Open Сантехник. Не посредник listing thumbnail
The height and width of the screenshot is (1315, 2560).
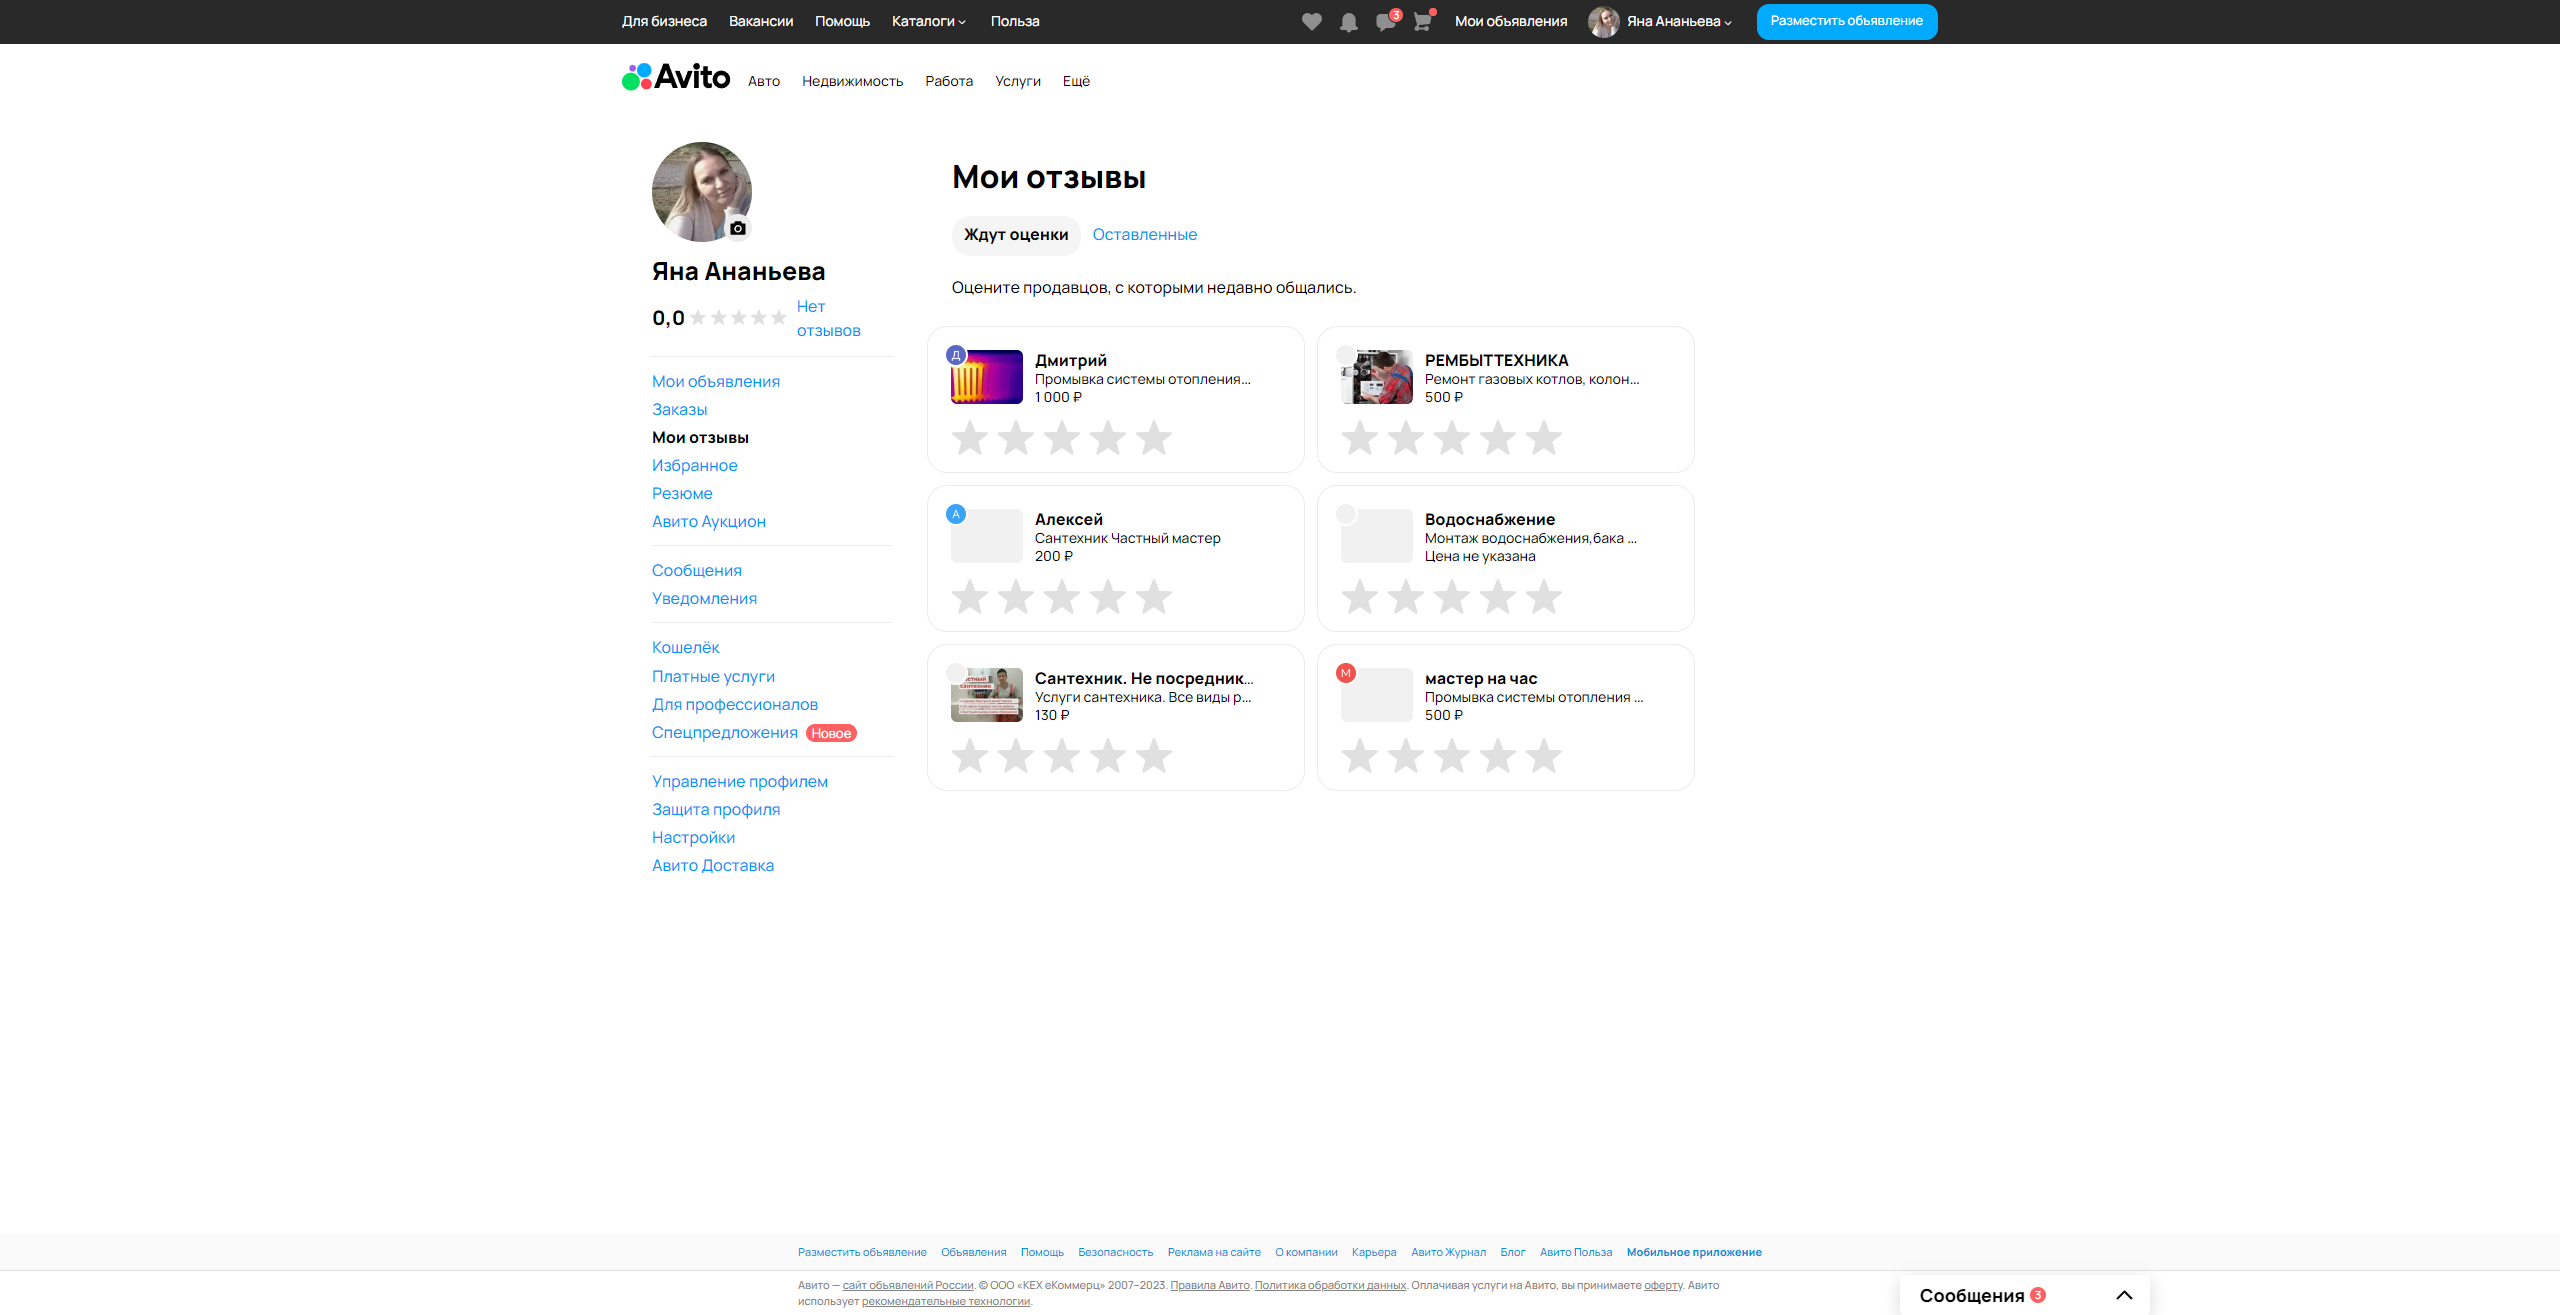(x=986, y=695)
